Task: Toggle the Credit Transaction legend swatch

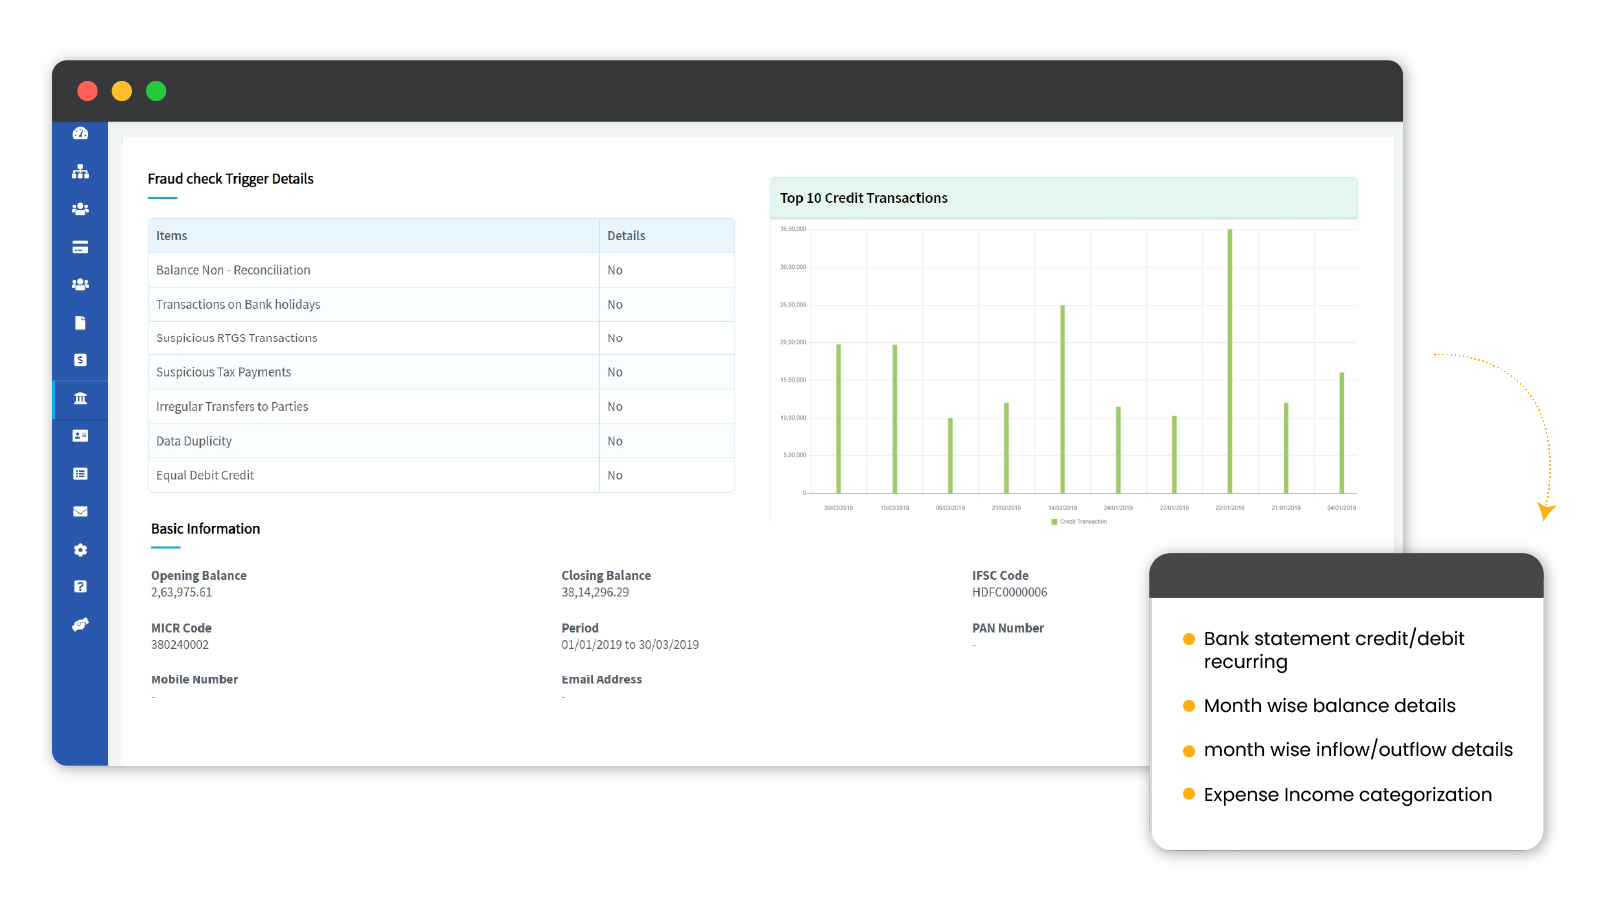Action: coord(1054,522)
